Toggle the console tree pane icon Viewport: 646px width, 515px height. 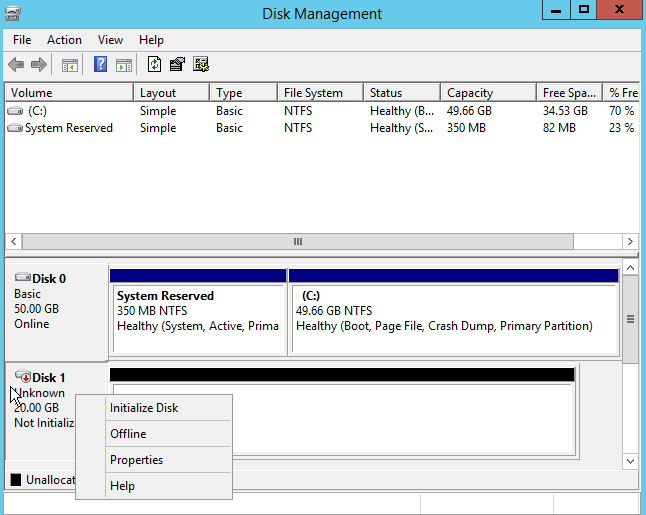[x=70, y=65]
